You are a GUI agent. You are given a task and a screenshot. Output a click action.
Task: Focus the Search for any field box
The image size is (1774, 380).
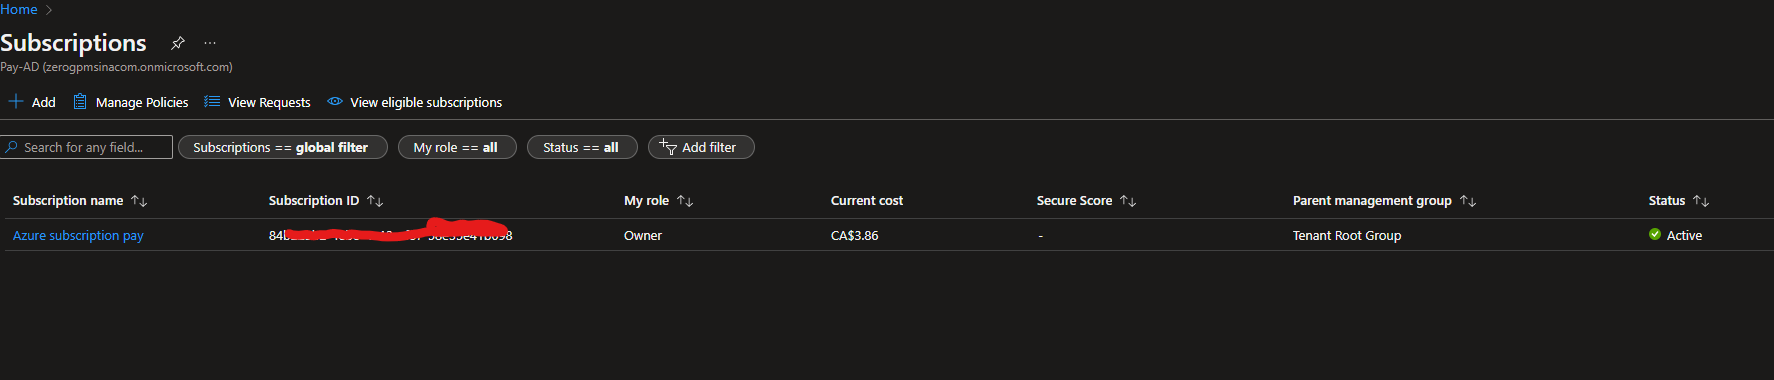pos(86,147)
